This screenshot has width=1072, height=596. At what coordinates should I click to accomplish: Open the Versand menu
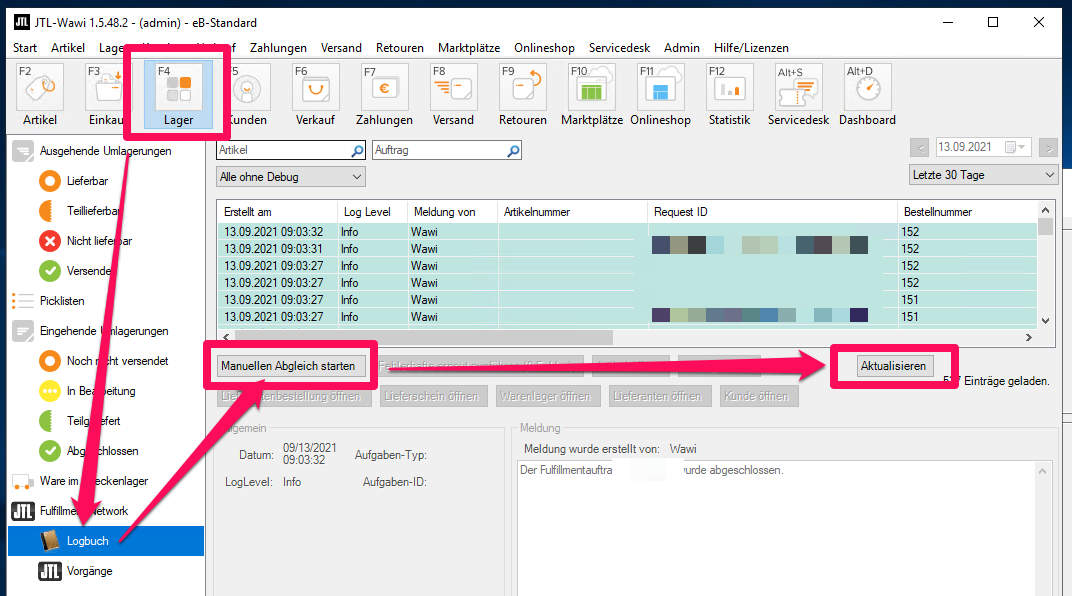[x=341, y=48]
